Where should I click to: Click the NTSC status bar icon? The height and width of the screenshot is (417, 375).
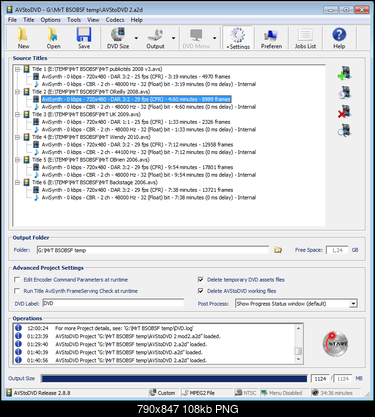[238, 392]
